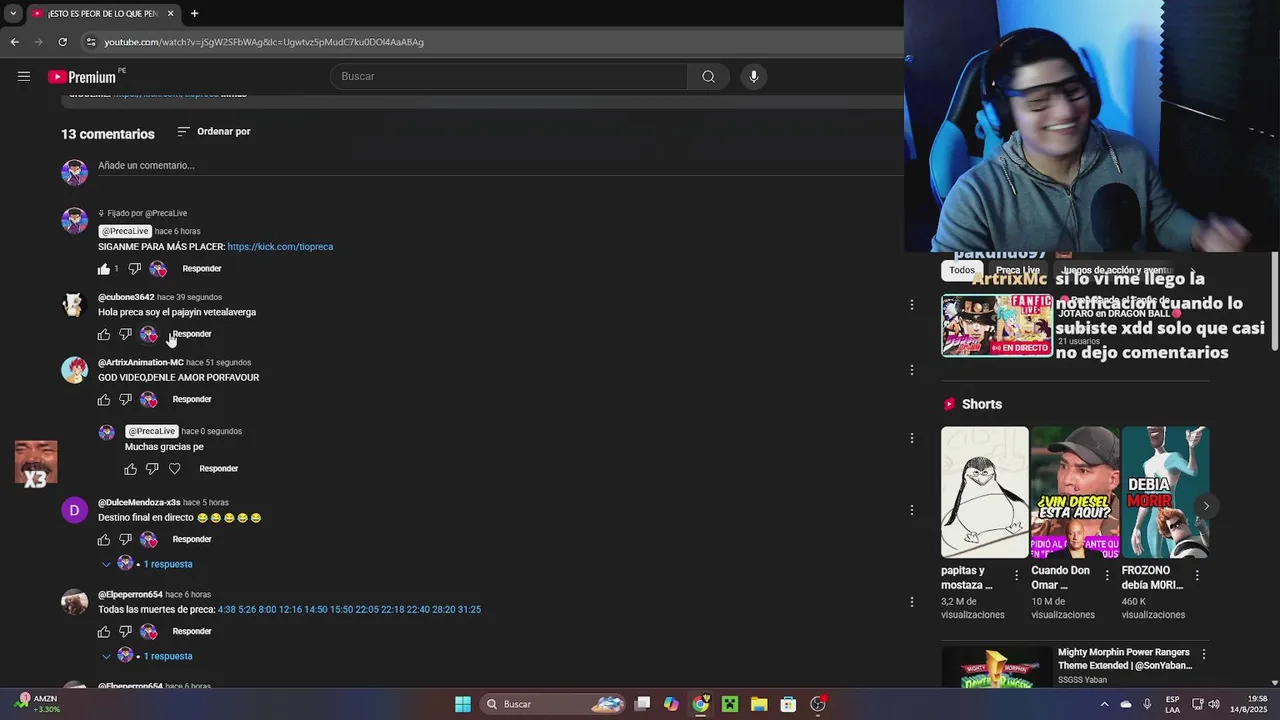Open the FROZONO debía MORIR Short
1280x720 pixels.
tap(1165, 492)
